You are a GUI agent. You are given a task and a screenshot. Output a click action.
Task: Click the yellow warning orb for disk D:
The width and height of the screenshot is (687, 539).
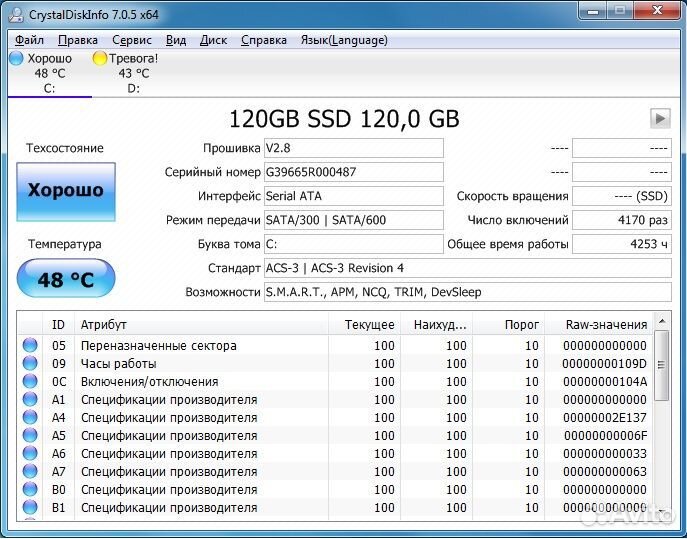point(99,58)
